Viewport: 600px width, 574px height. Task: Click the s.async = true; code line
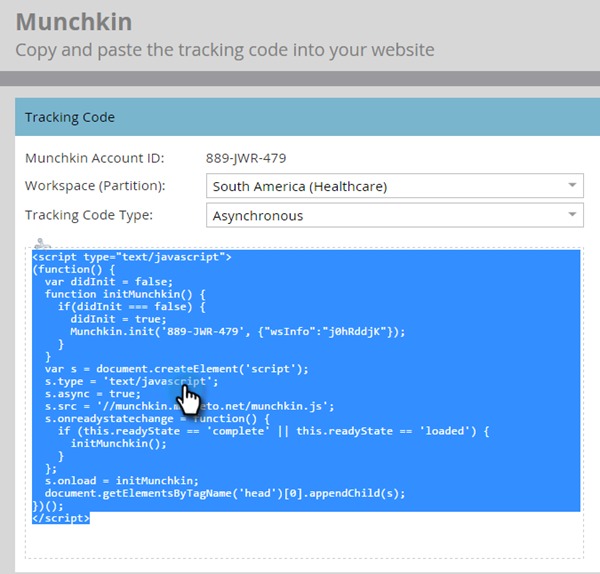pyautogui.click(x=93, y=394)
